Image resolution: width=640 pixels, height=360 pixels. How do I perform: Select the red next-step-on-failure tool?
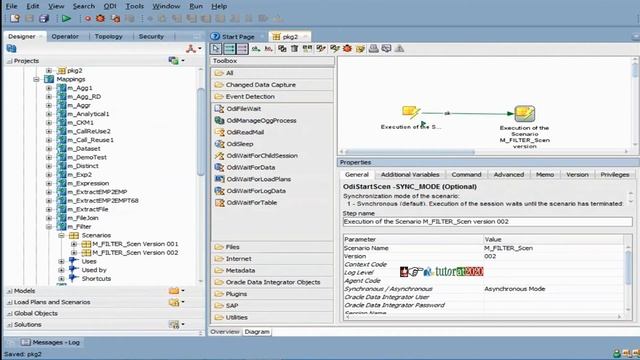coord(242,49)
